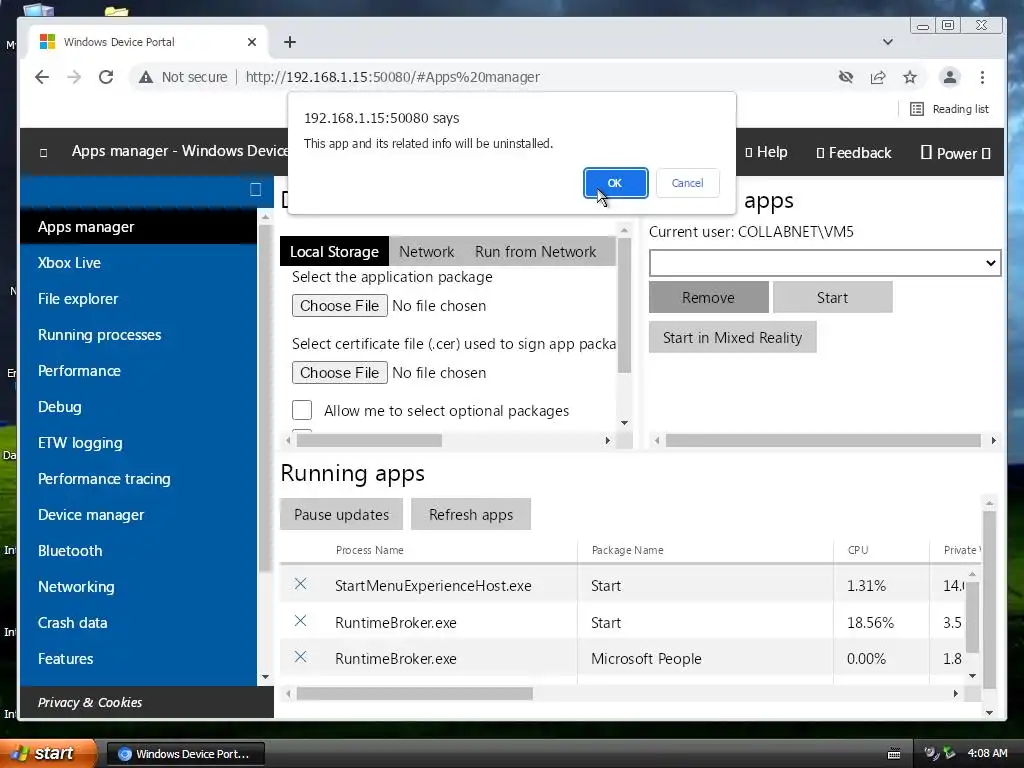Expand the installed apps dropdown
The image size is (1024, 768).
(825, 263)
